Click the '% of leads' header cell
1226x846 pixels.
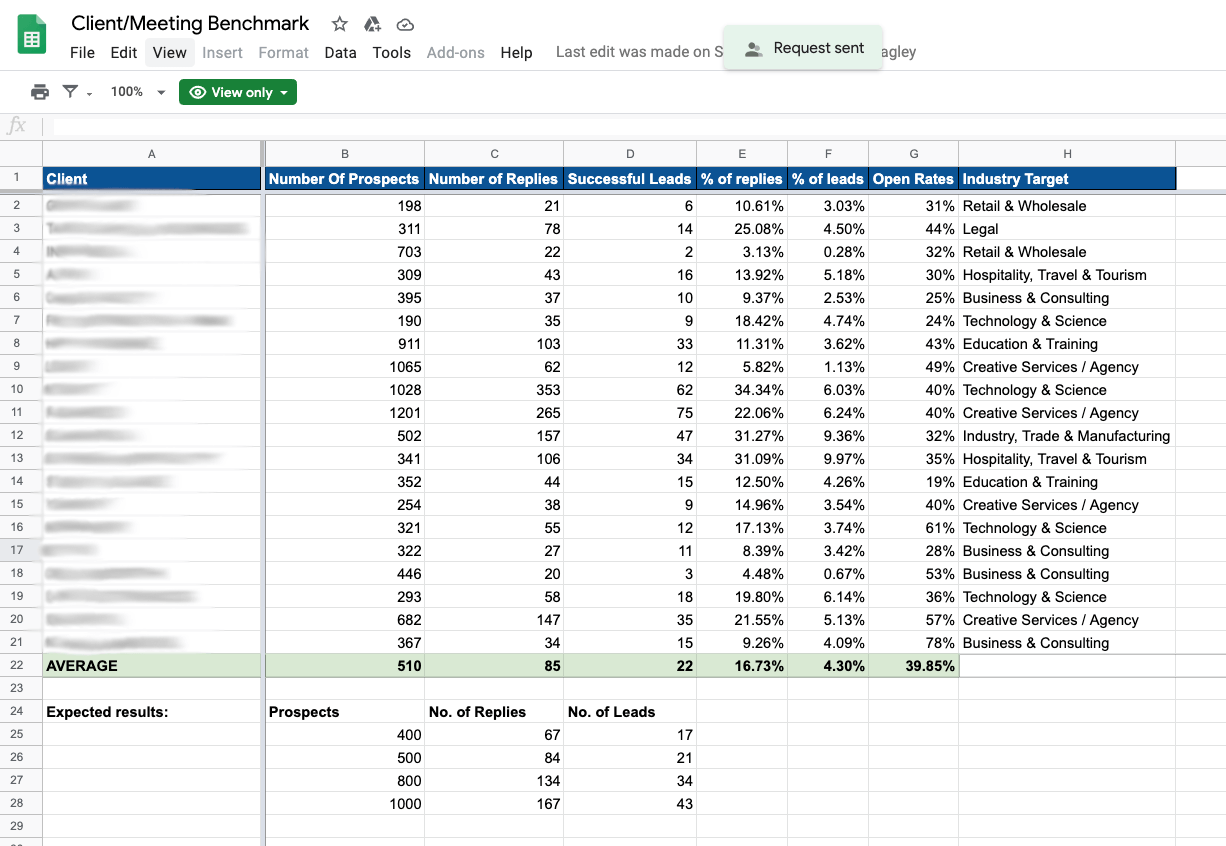pos(828,179)
